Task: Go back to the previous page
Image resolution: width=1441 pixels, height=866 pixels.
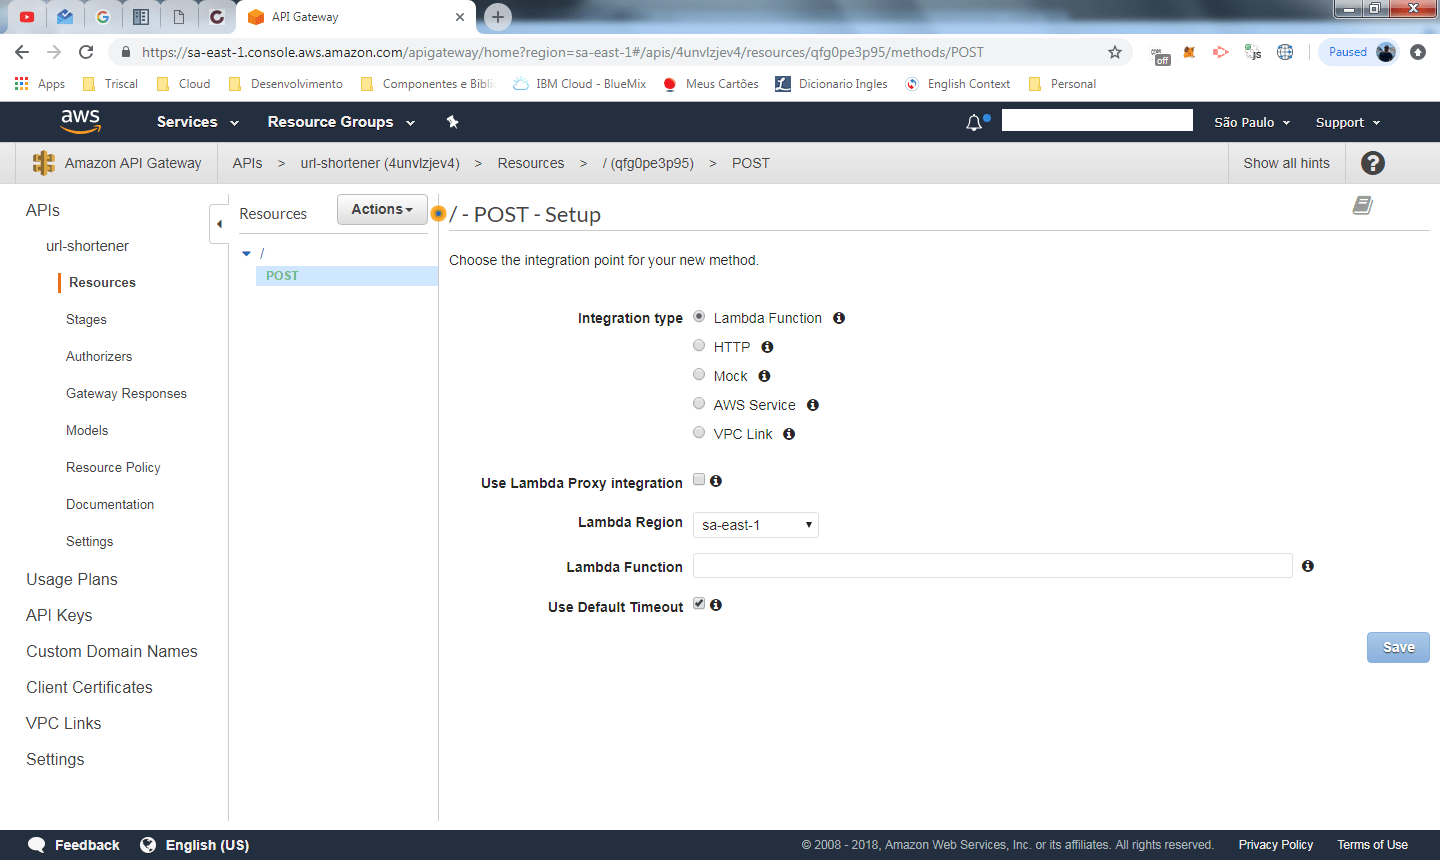Action: pos(22,52)
